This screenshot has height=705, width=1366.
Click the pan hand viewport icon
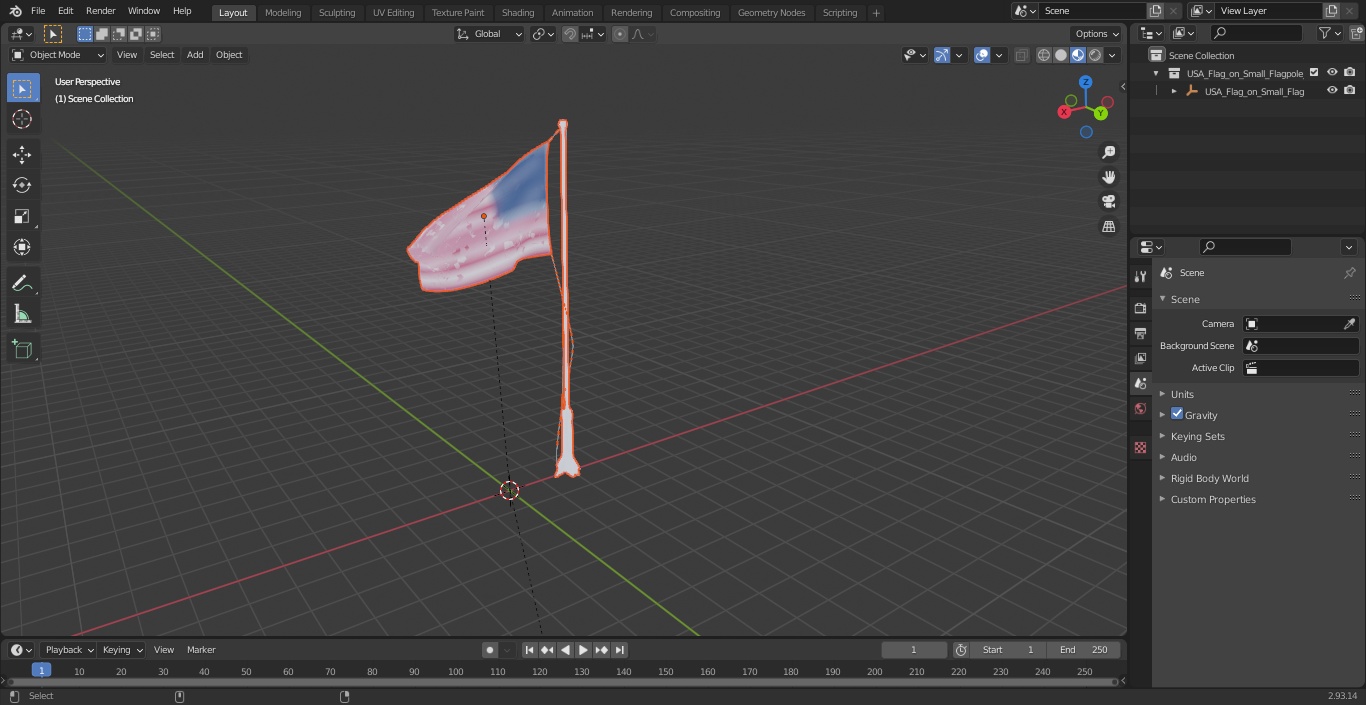tap(1108, 177)
